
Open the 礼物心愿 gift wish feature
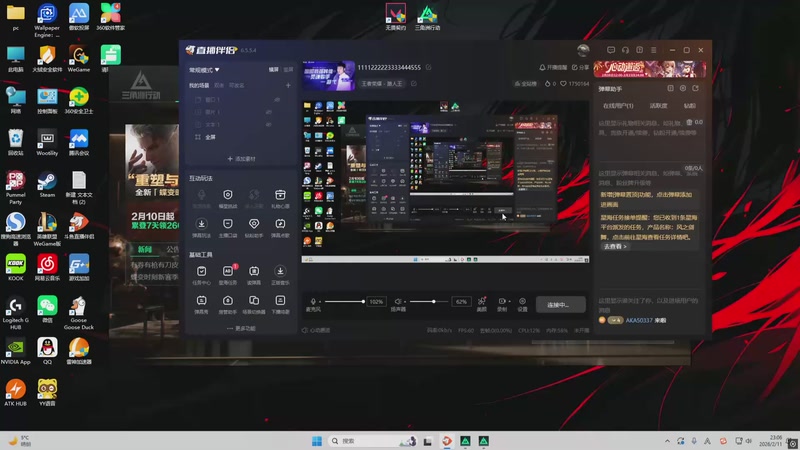tap(280, 198)
